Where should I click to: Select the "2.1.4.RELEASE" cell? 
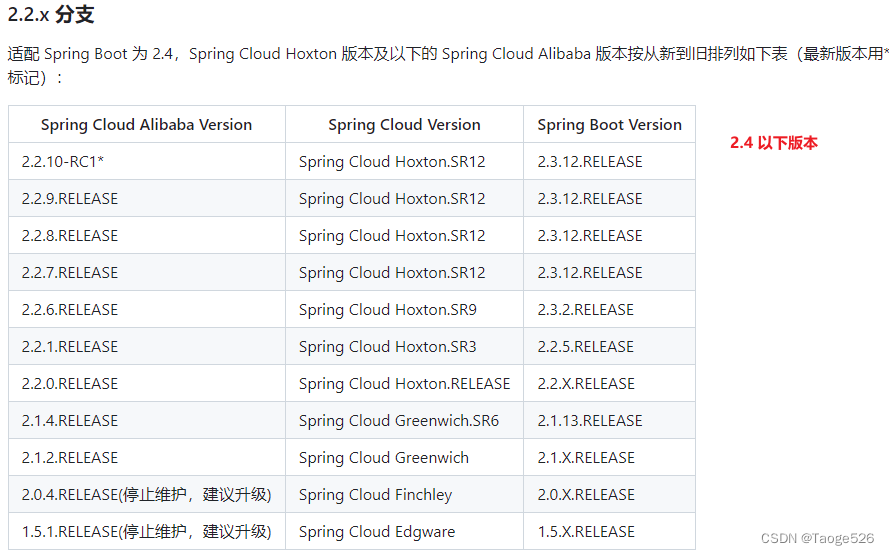[x=147, y=421]
